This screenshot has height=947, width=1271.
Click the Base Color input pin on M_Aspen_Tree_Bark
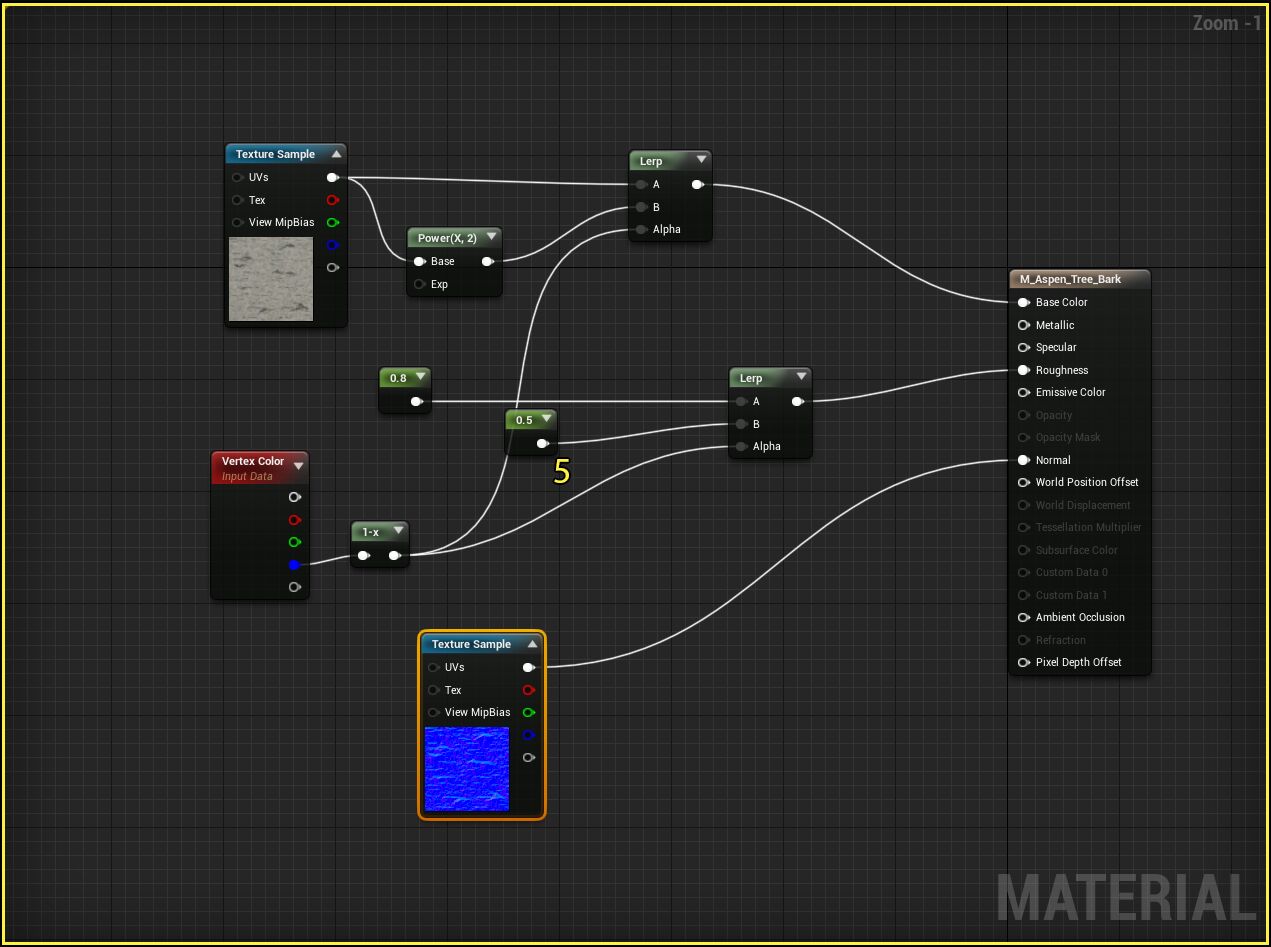click(x=1023, y=302)
